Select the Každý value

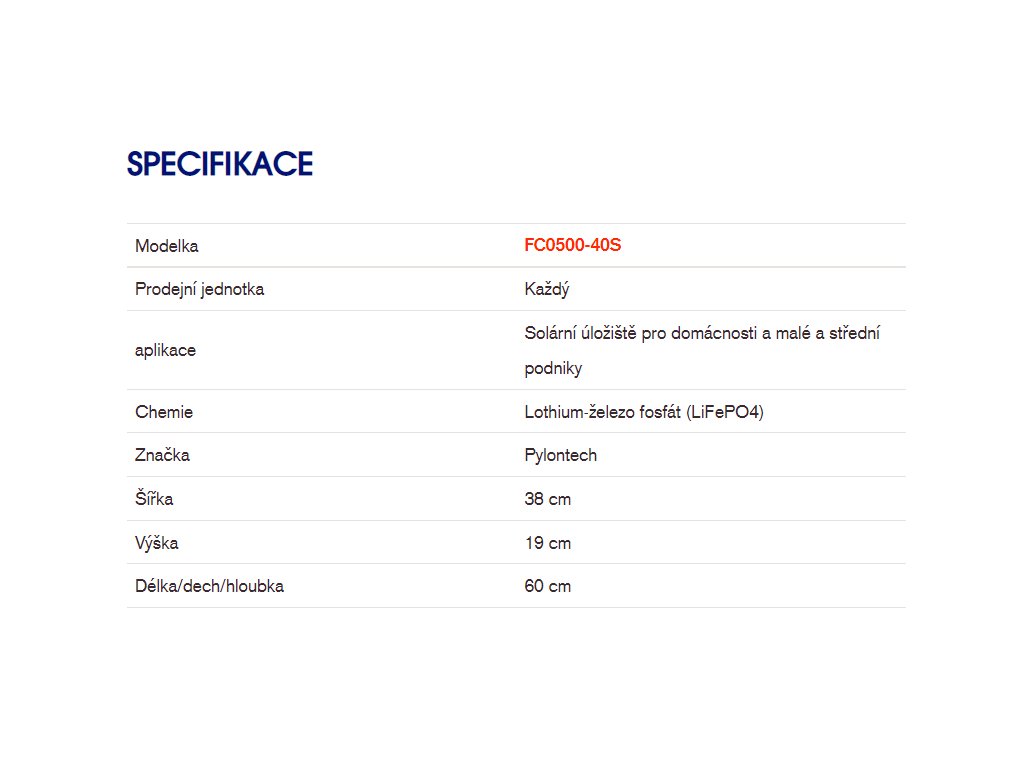[547, 289]
